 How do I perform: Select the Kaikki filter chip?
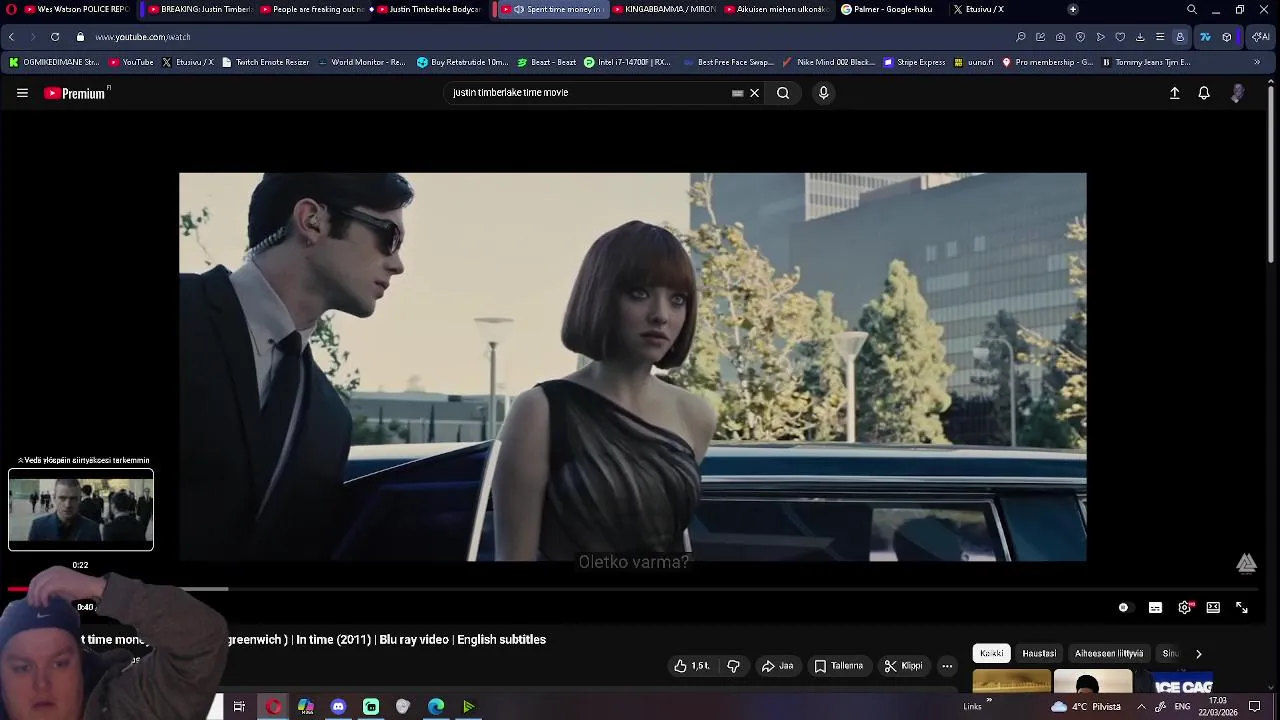tap(992, 653)
